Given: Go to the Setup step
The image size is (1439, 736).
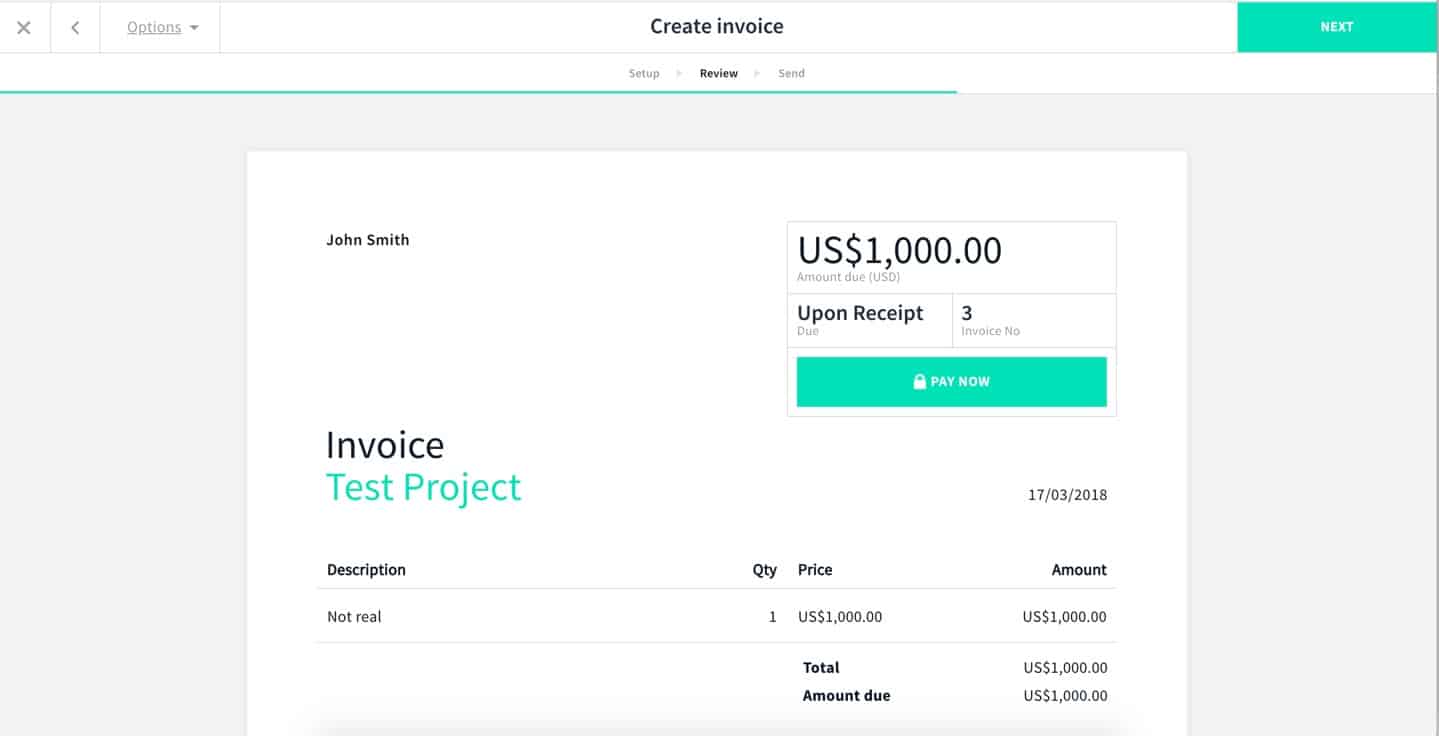Looking at the screenshot, I should (x=644, y=73).
